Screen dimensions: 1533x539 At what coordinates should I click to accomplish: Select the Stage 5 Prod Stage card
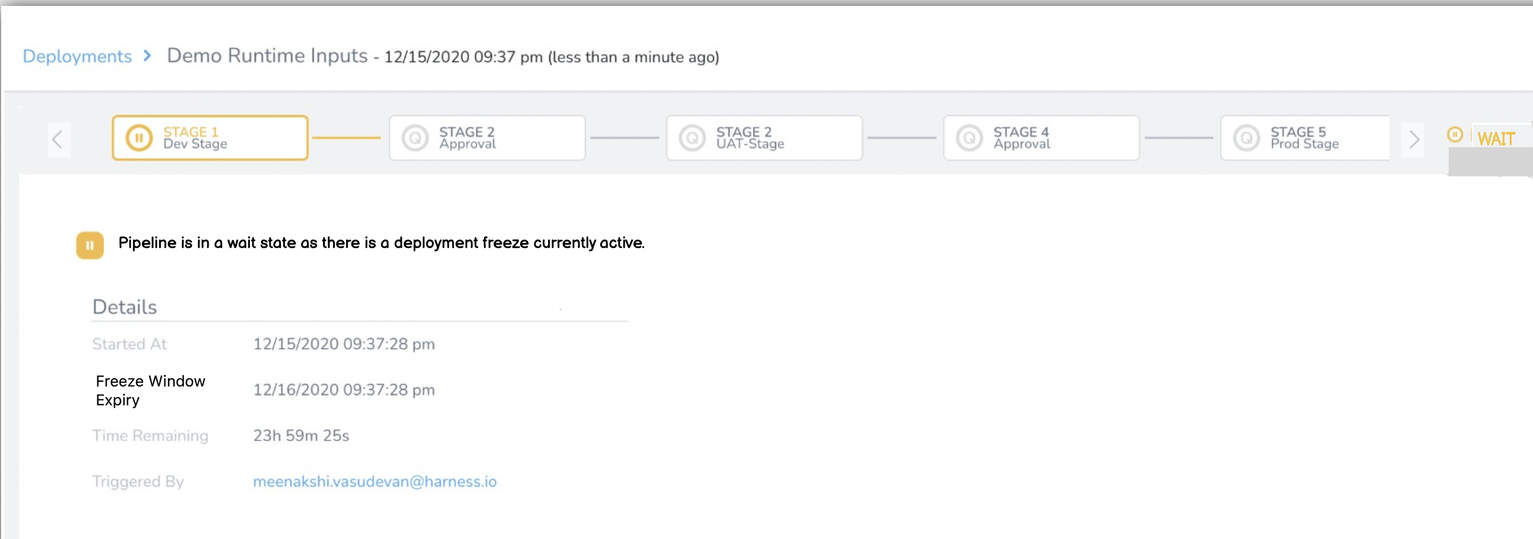point(1305,138)
